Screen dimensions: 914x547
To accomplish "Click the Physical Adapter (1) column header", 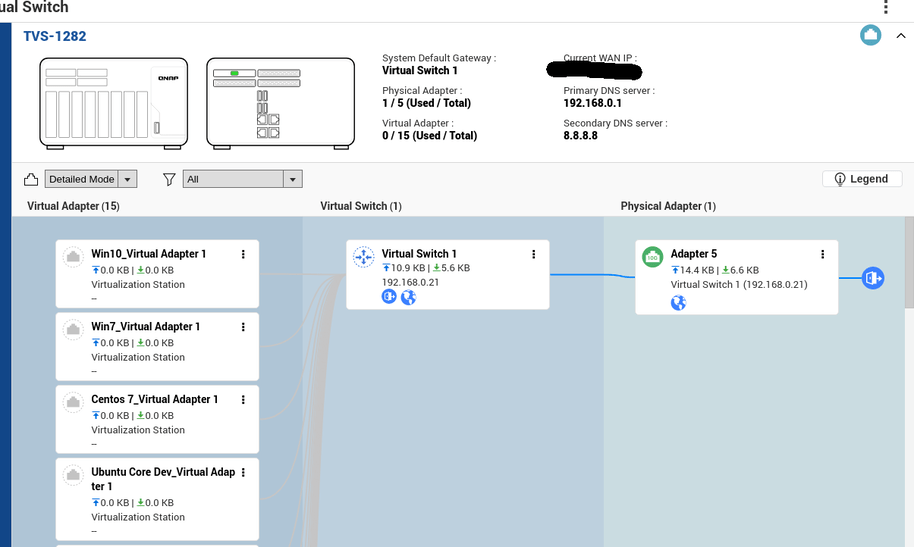I will [x=668, y=206].
